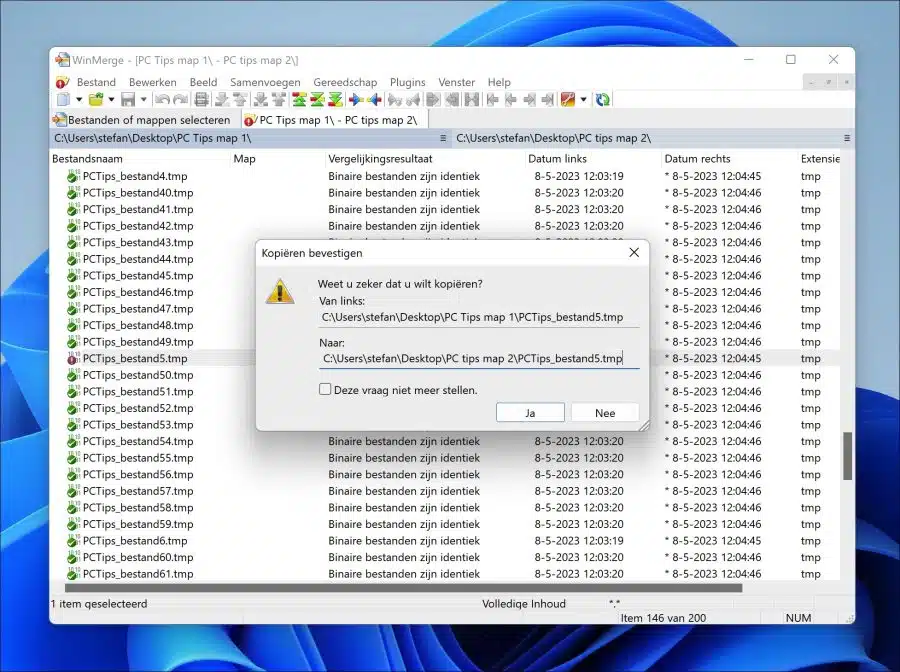Click the blue Copy Left arrow icon
Screen dimensions: 900x672
coord(375,100)
